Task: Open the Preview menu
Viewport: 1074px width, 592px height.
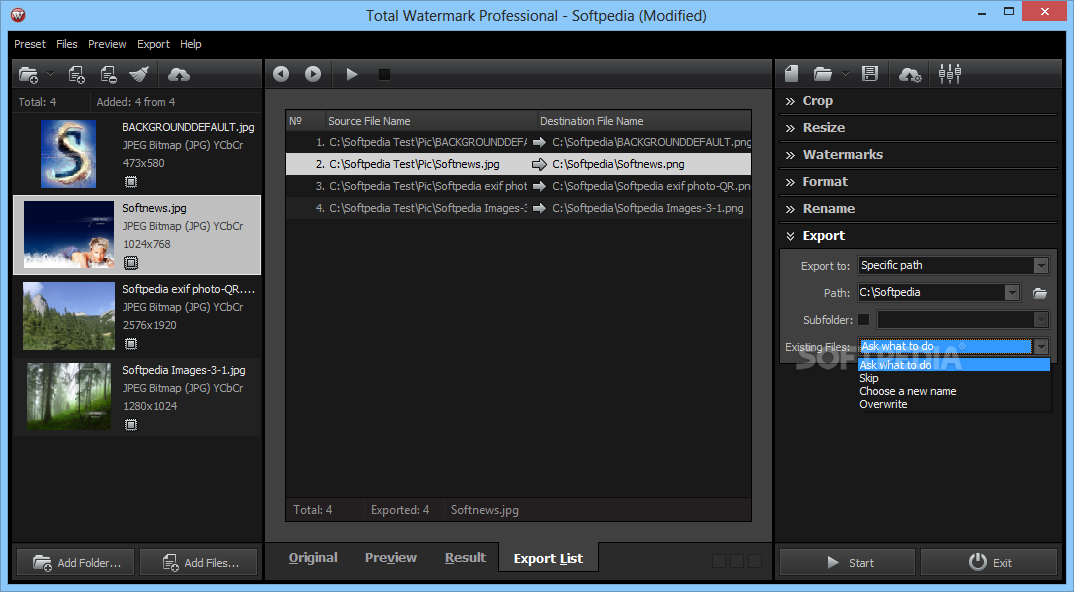Action: [x=107, y=44]
